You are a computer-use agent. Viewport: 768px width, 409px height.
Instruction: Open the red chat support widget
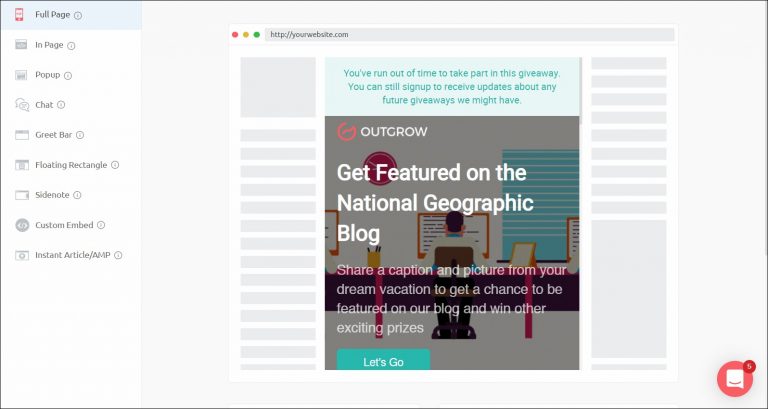[x=734, y=379]
